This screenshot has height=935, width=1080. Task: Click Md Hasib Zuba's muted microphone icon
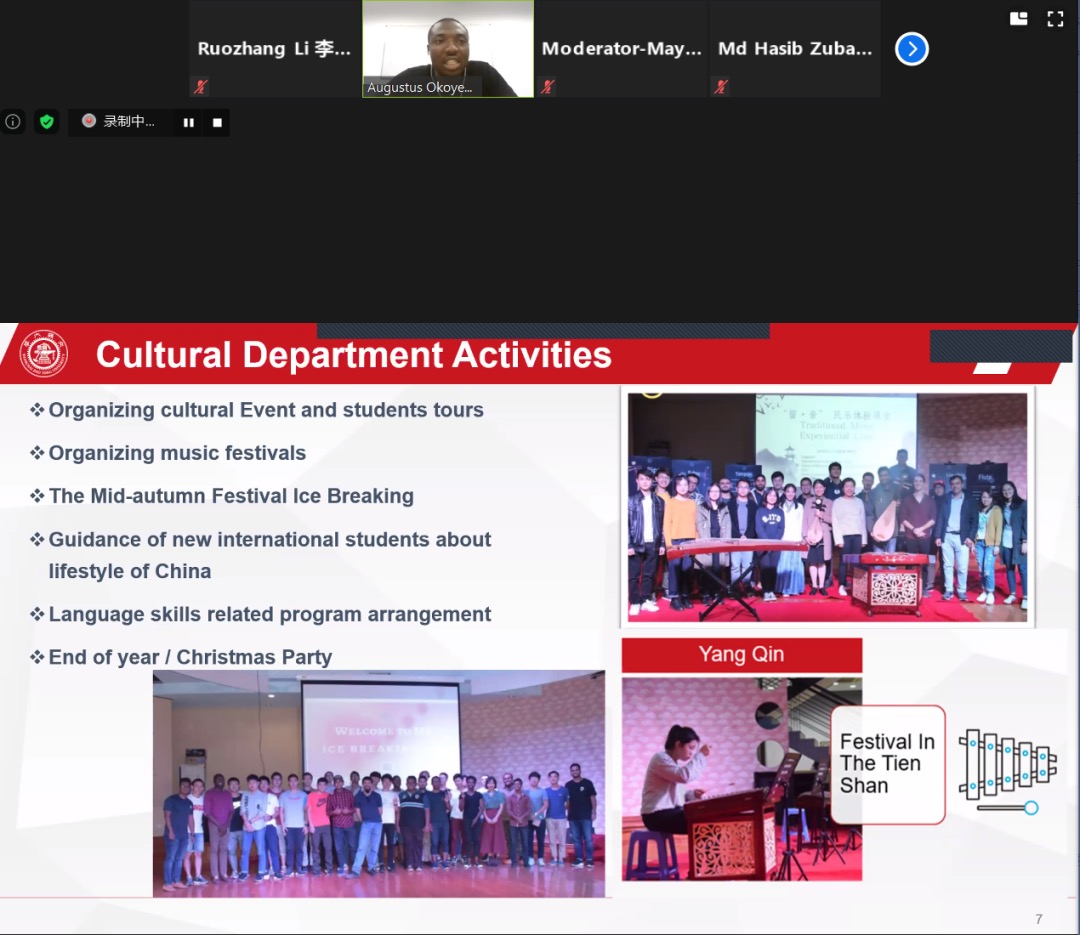(x=720, y=87)
